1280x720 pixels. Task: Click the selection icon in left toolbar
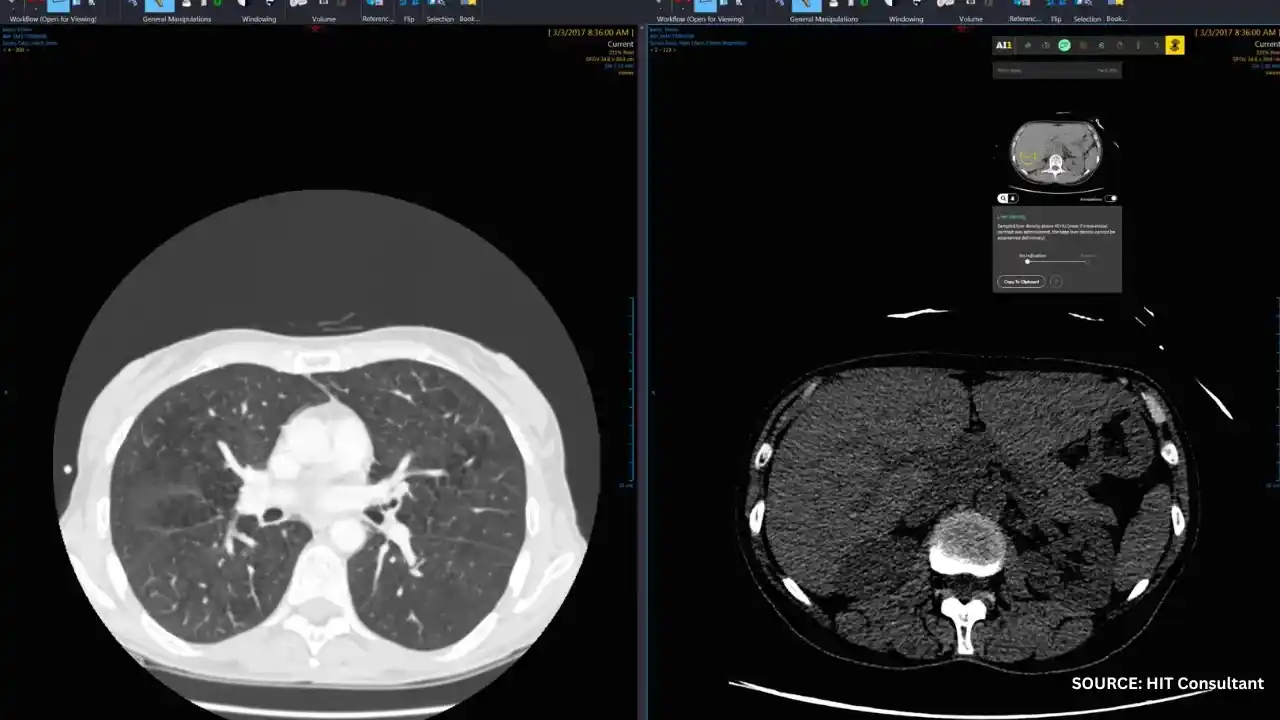click(437, 4)
